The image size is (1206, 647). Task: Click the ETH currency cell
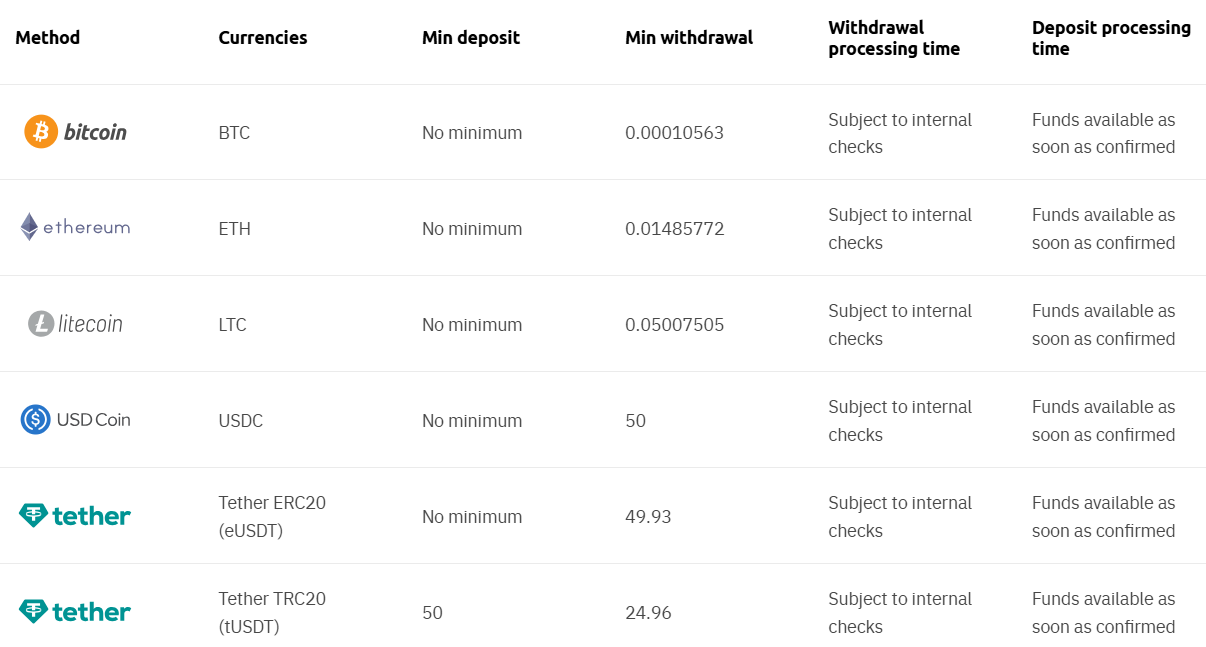point(234,229)
